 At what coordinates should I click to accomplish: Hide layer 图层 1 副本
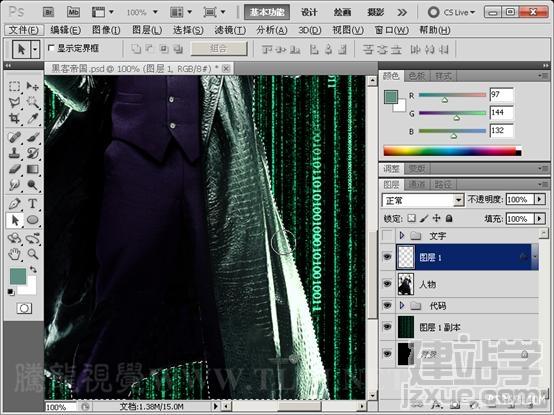point(387,327)
